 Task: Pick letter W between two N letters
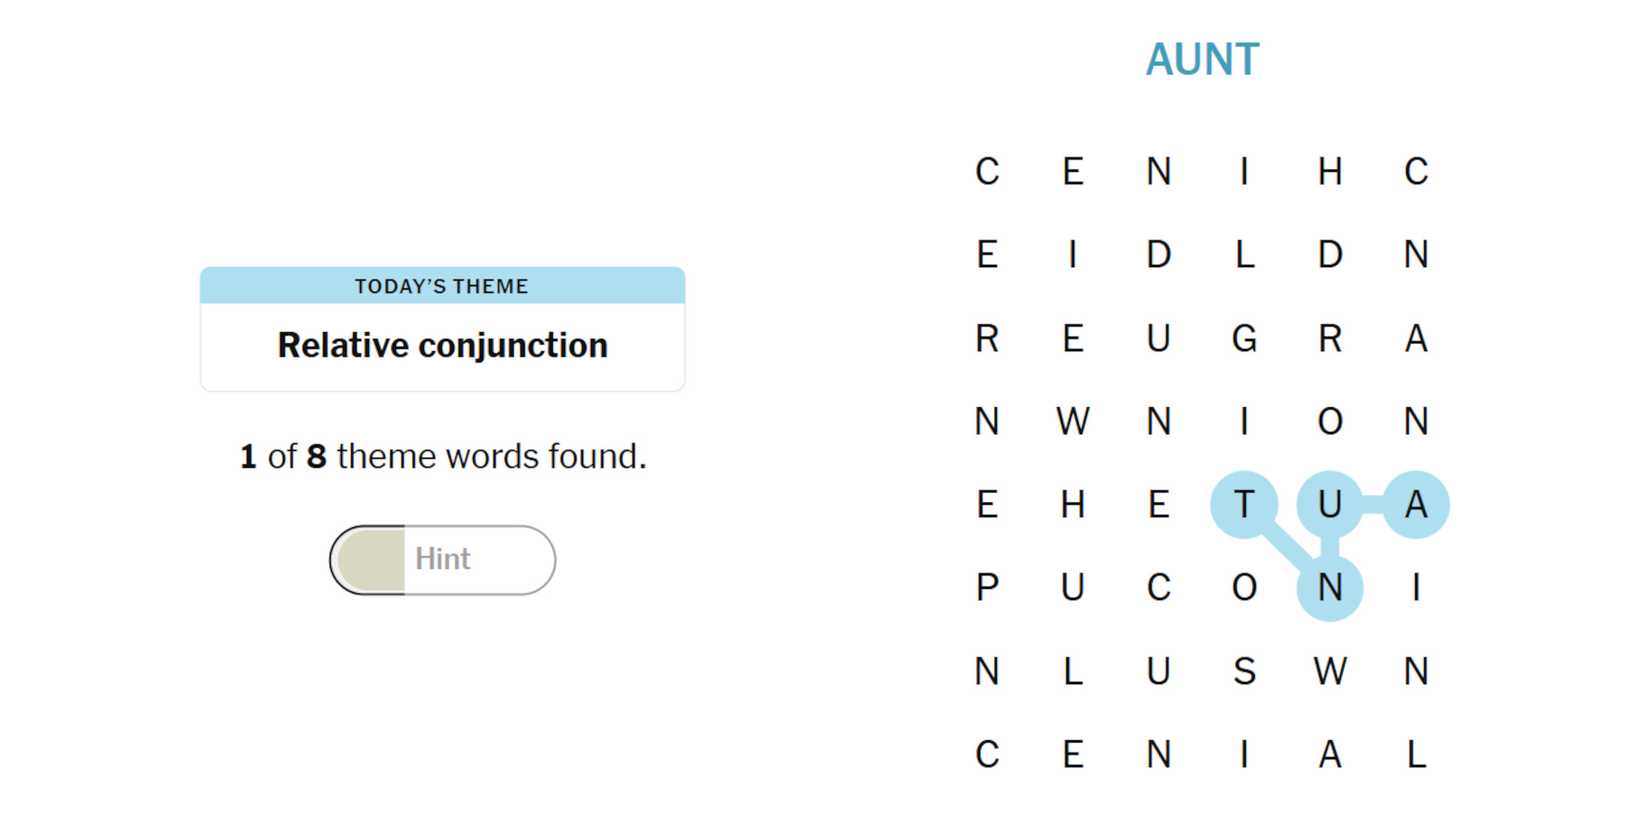(1073, 421)
